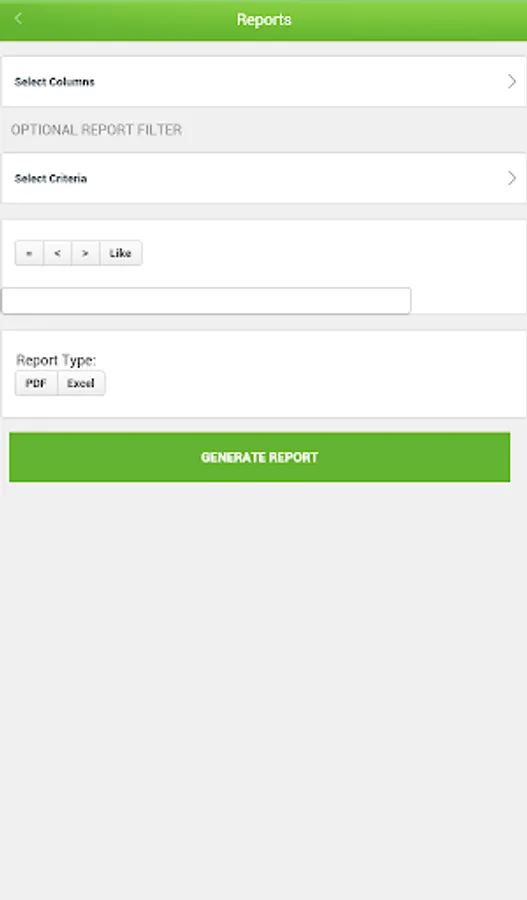The width and height of the screenshot is (527, 900).
Task: Tap the Reports title in header
Action: pyautogui.click(x=264, y=20)
